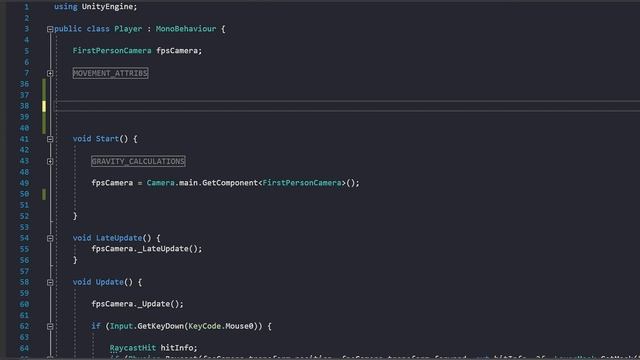Click 'Start' method name
This screenshot has height=360, width=640.
coord(107,139)
